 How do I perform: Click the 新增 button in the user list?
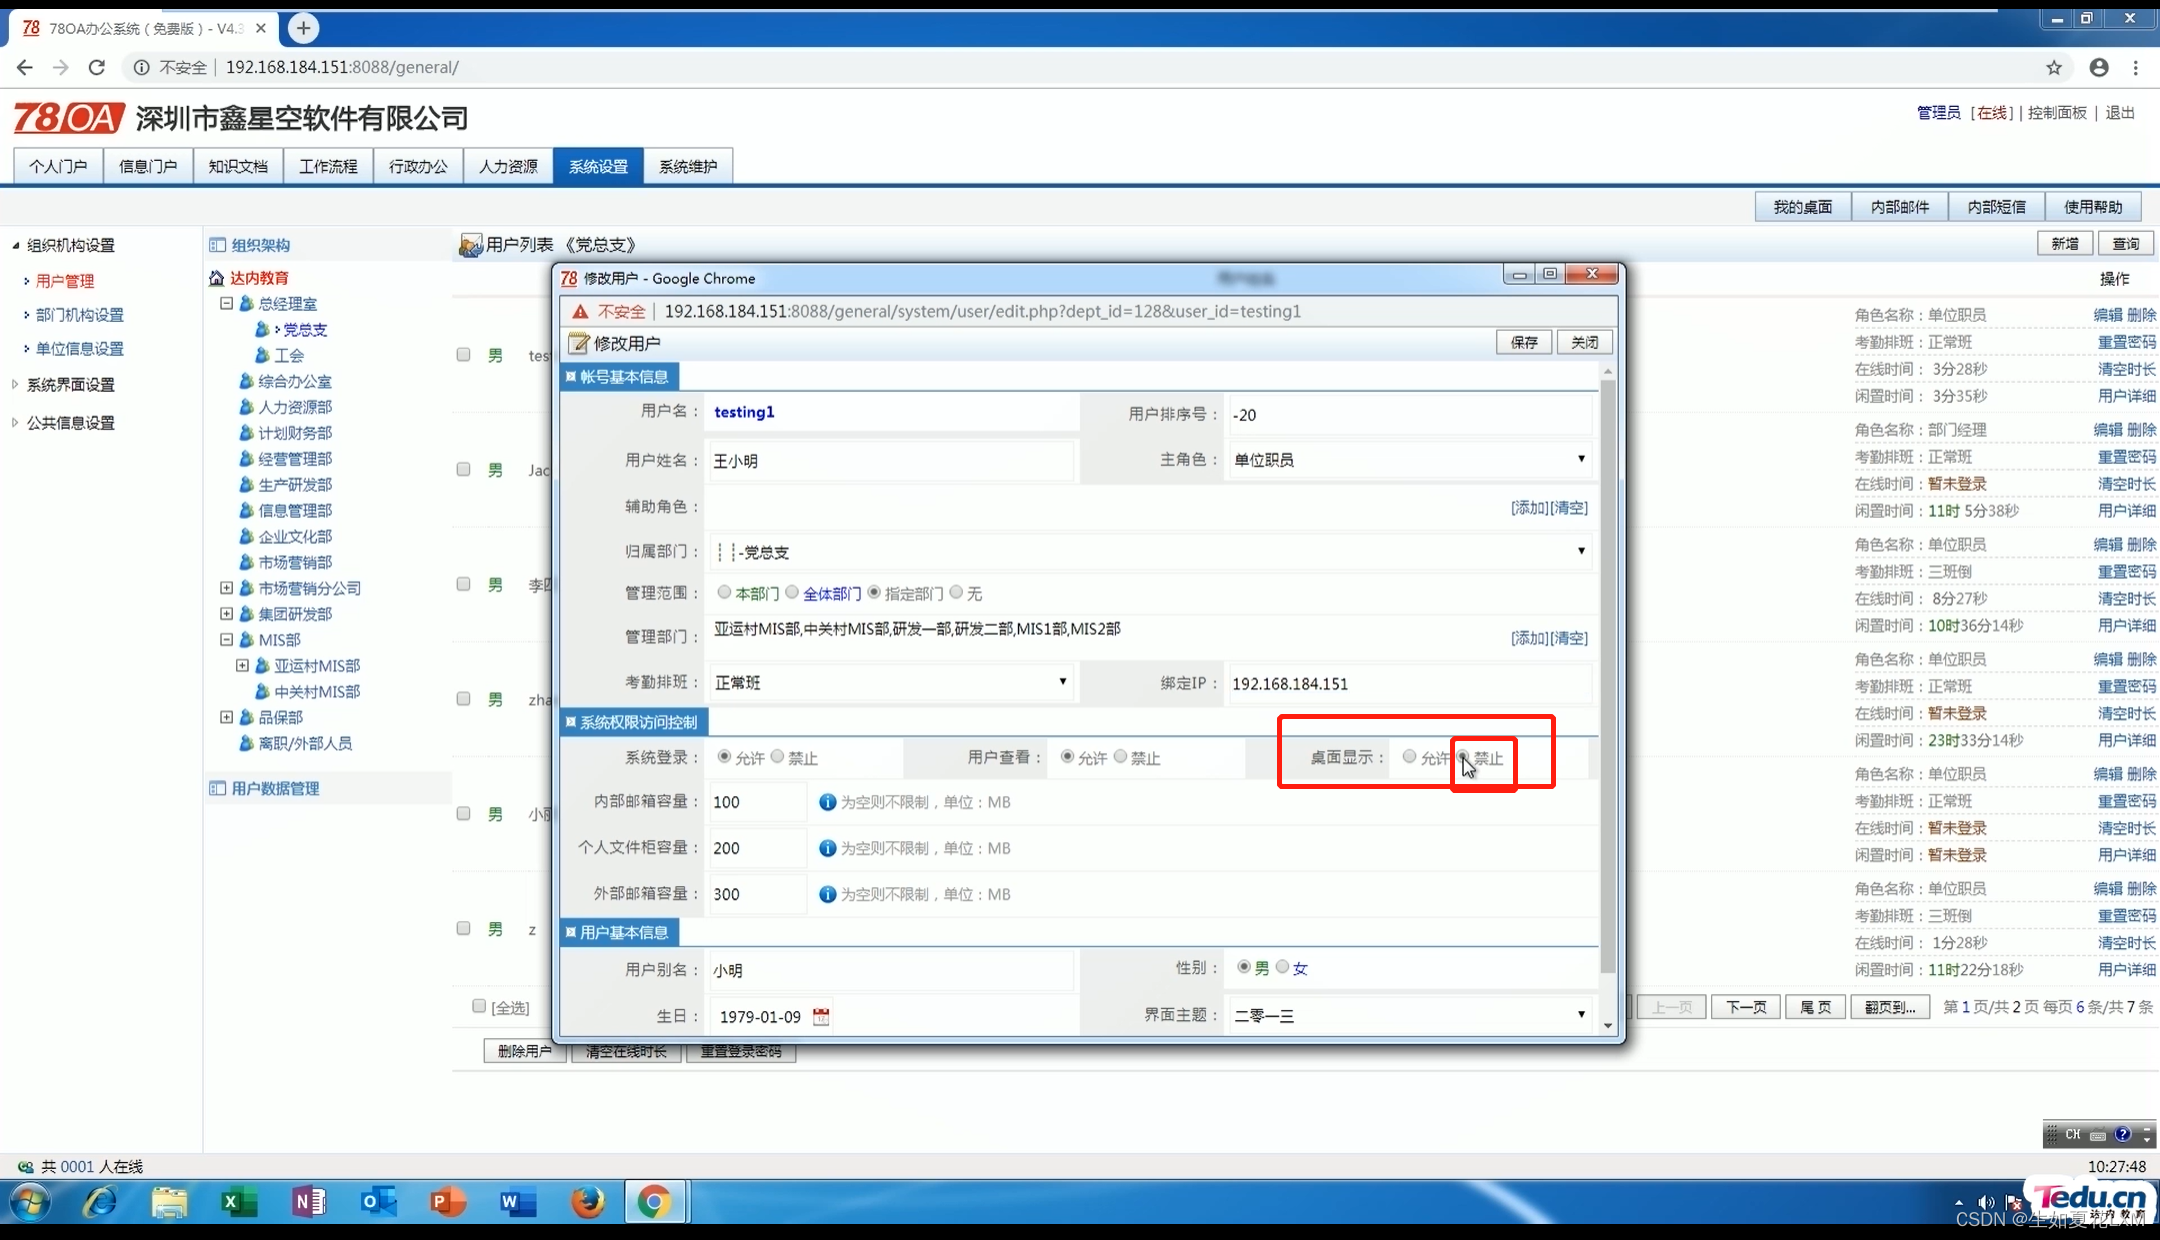(x=2065, y=243)
